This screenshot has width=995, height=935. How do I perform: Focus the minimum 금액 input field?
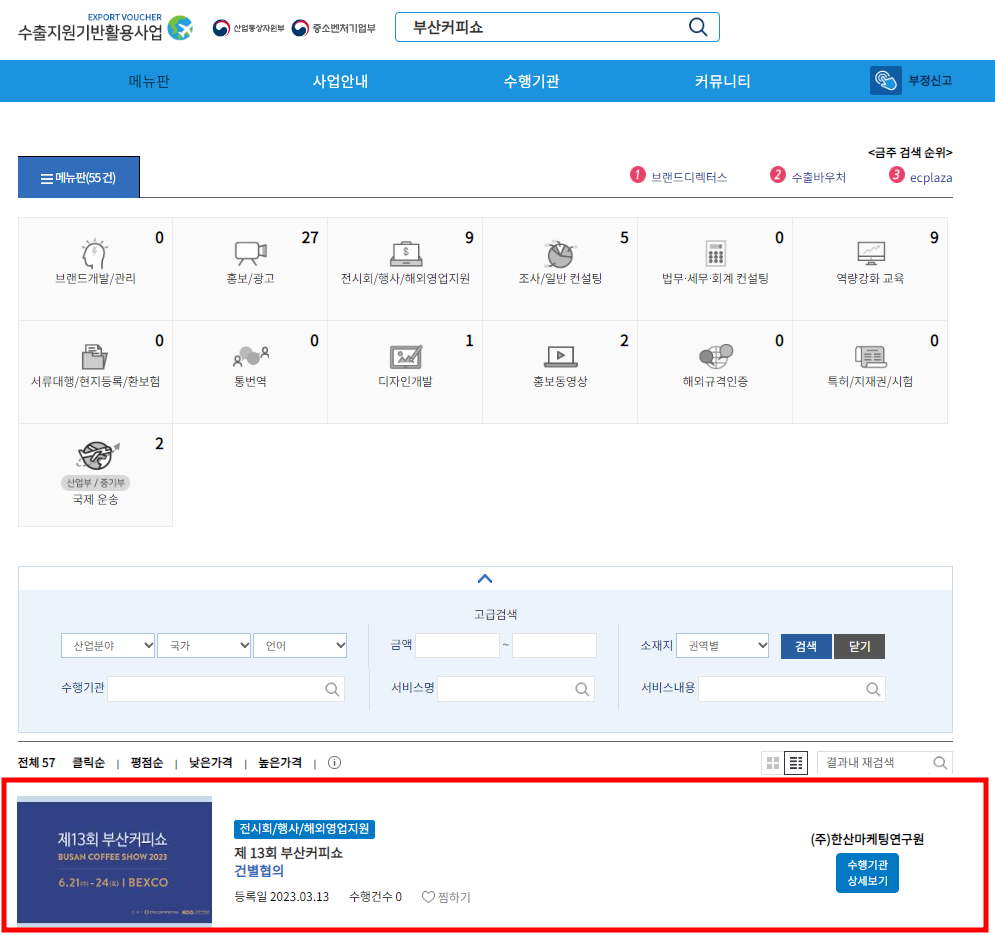pos(457,646)
